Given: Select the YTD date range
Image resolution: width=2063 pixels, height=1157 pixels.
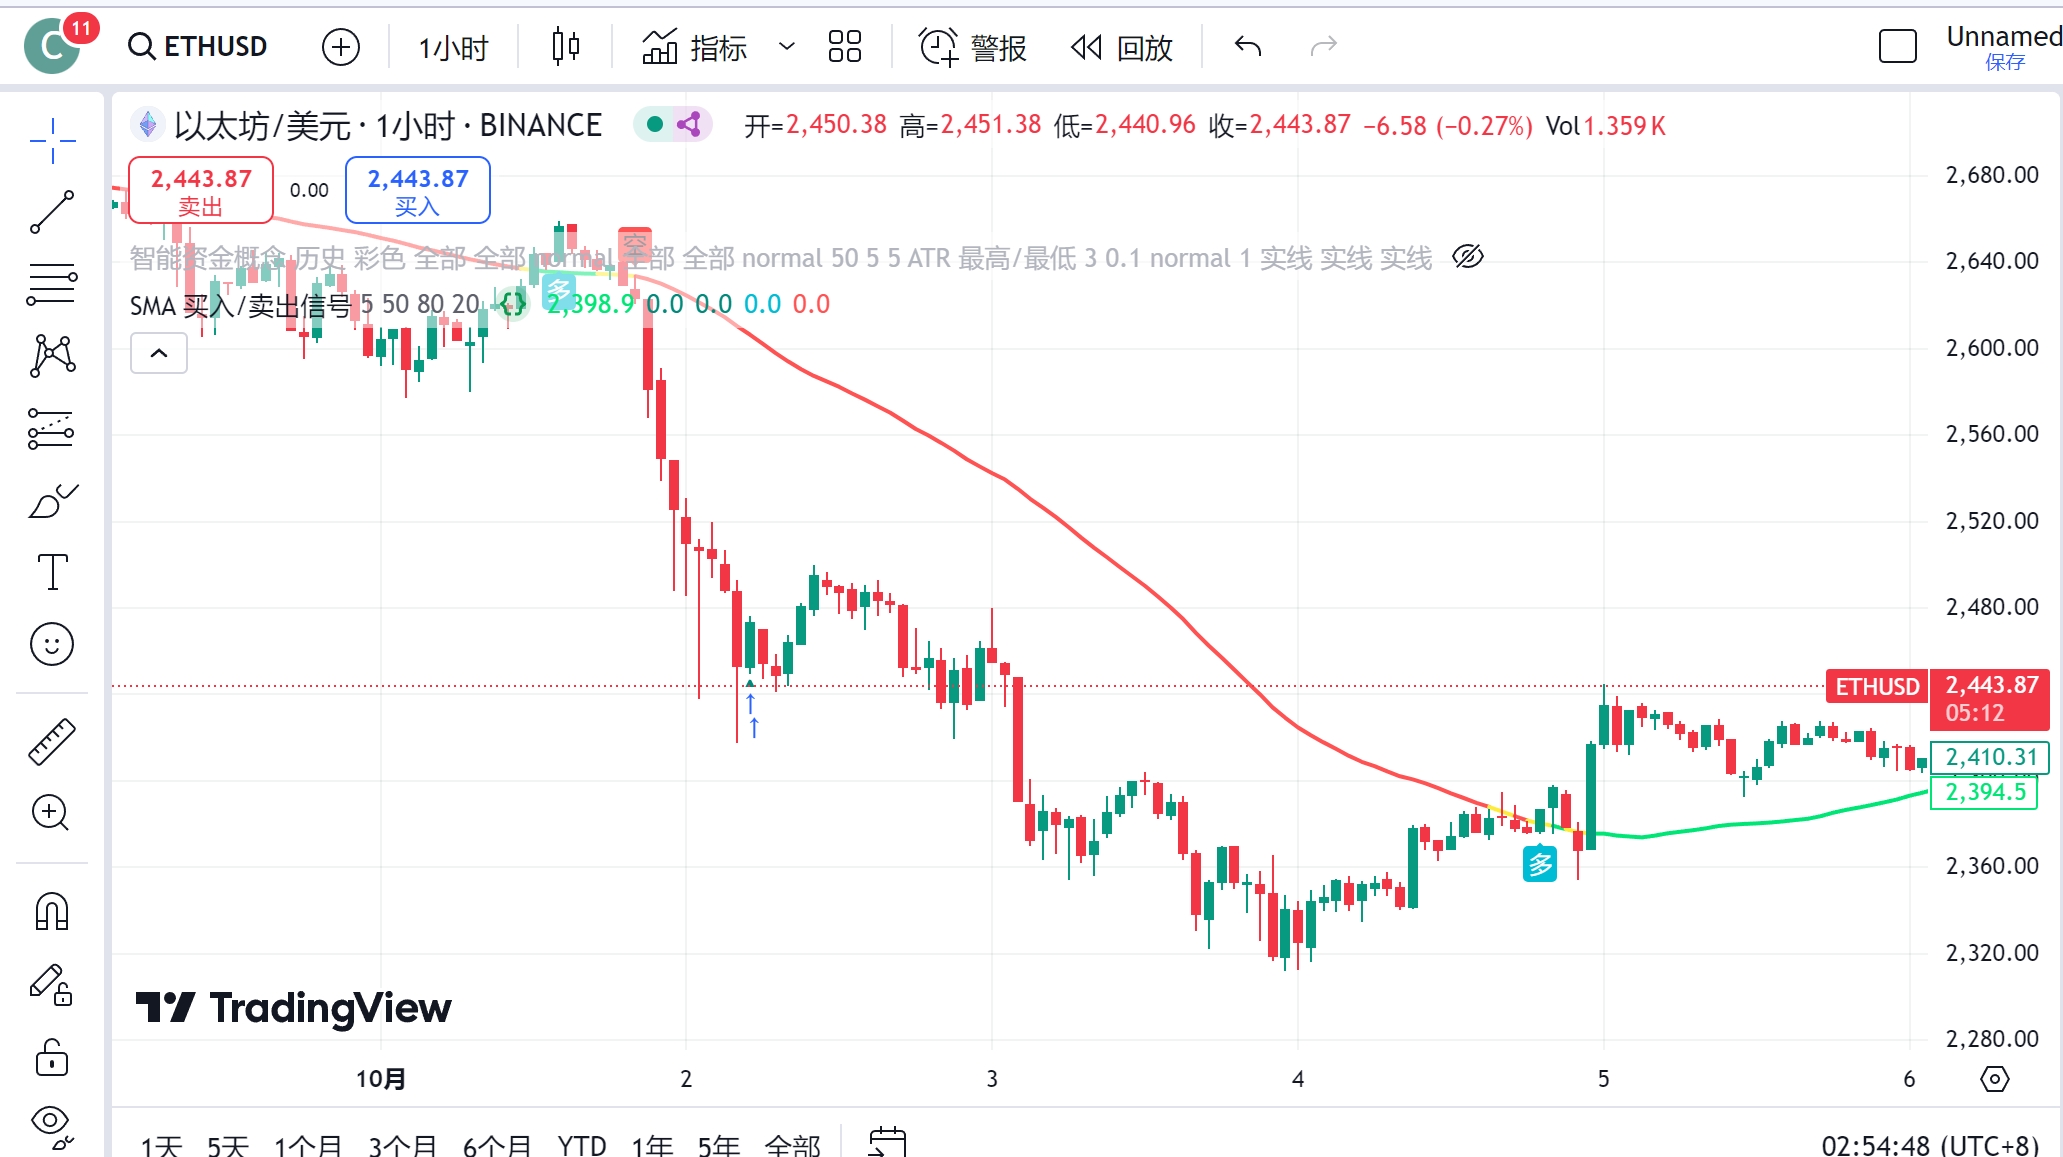Looking at the screenshot, I should (581, 1144).
